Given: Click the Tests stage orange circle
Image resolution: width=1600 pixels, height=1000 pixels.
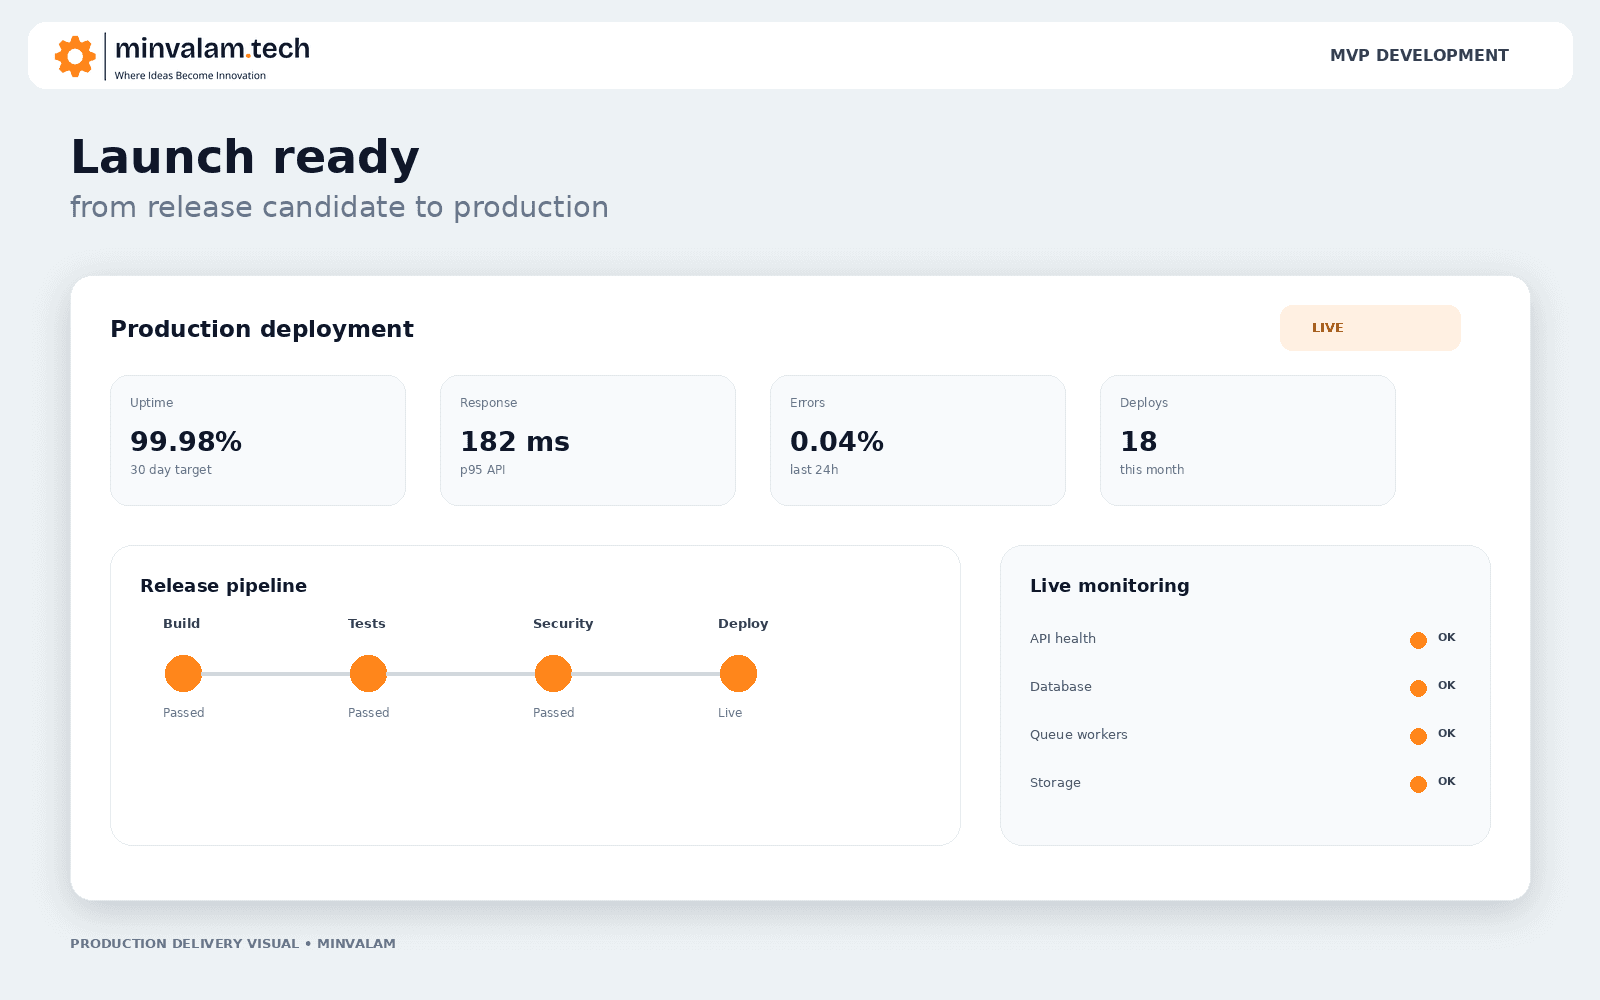Looking at the screenshot, I should pos(368,673).
